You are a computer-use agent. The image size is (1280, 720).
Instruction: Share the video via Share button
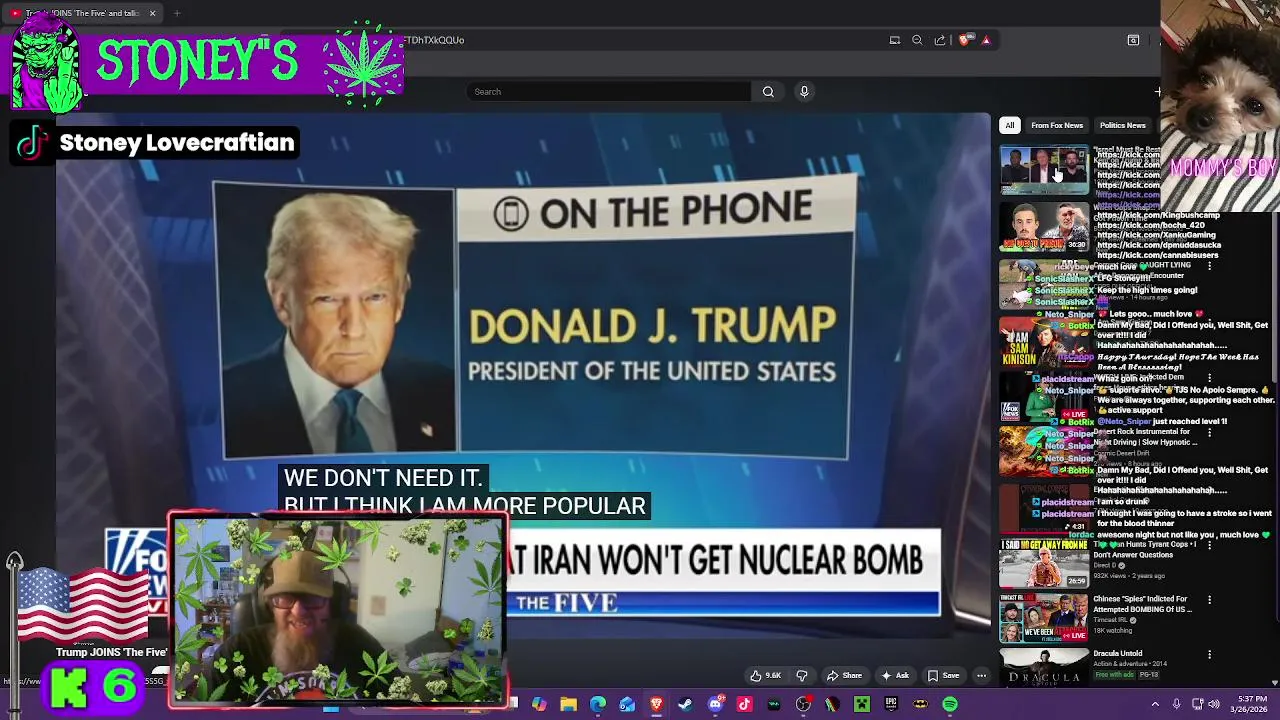click(844, 675)
